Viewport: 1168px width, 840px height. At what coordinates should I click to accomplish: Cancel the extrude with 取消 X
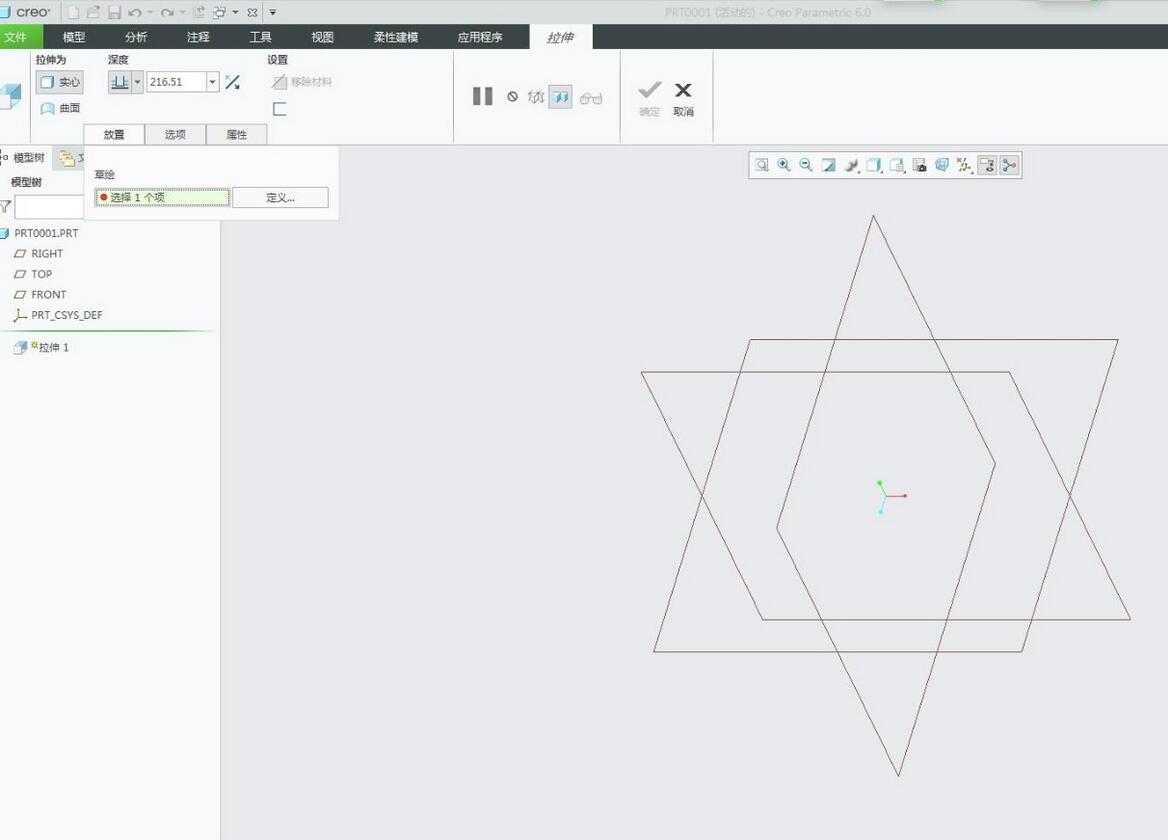(683, 98)
